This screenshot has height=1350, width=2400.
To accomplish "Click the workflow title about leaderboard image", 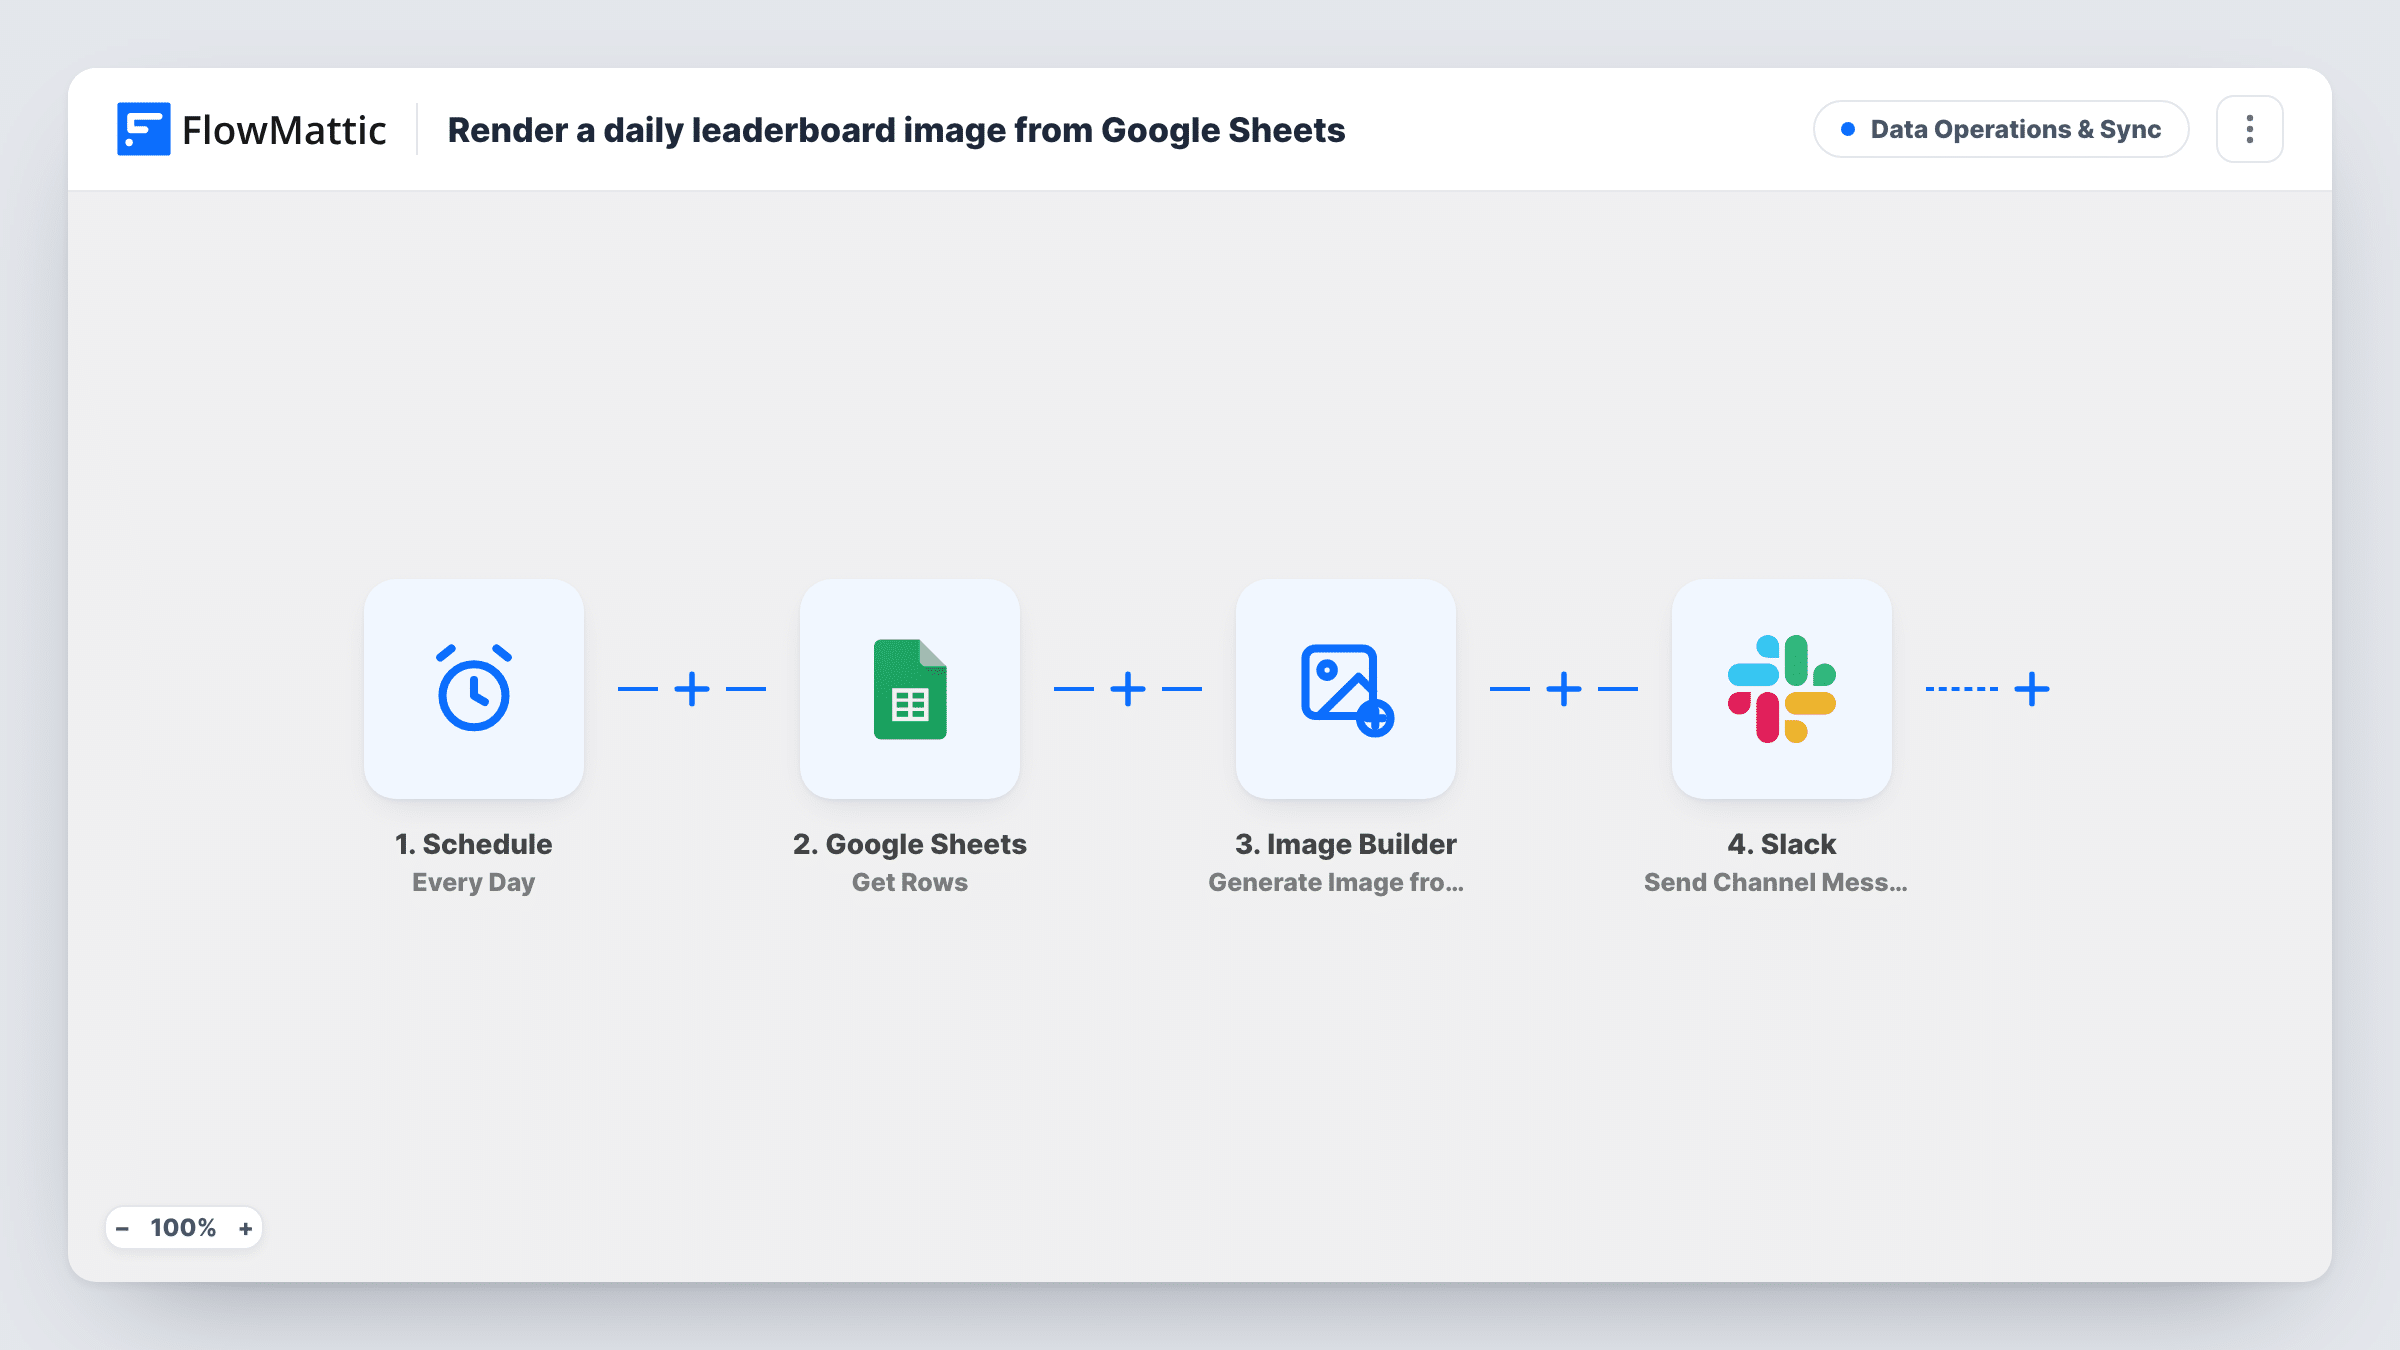I will pos(896,130).
